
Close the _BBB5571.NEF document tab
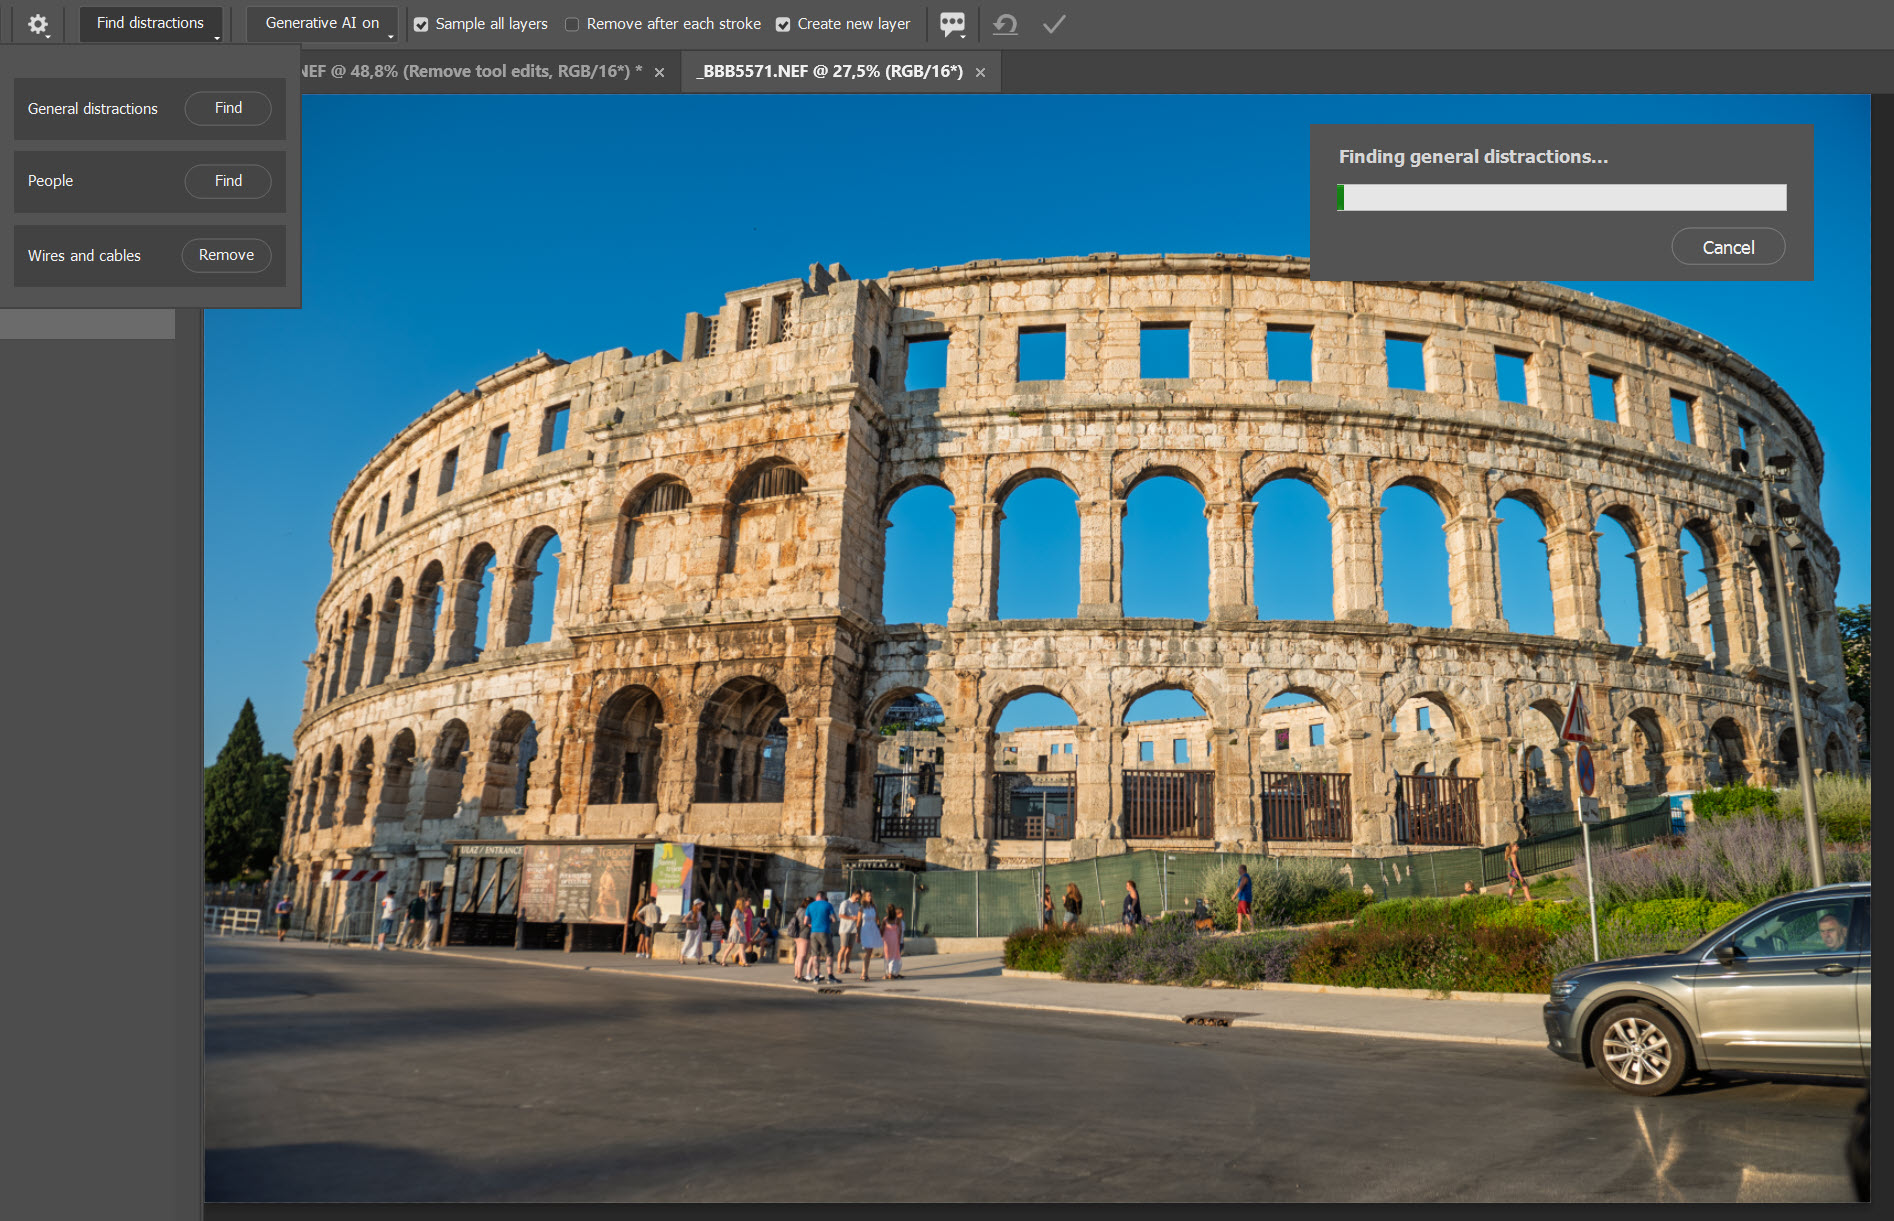pos(980,72)
